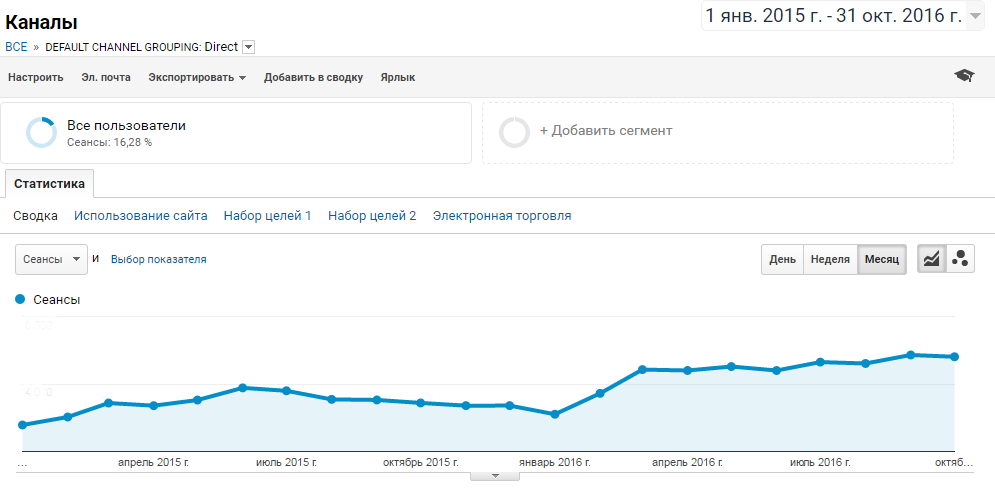Click Добавить в сводку button
The image size is (995, 489).
click(x=313, y=77)
